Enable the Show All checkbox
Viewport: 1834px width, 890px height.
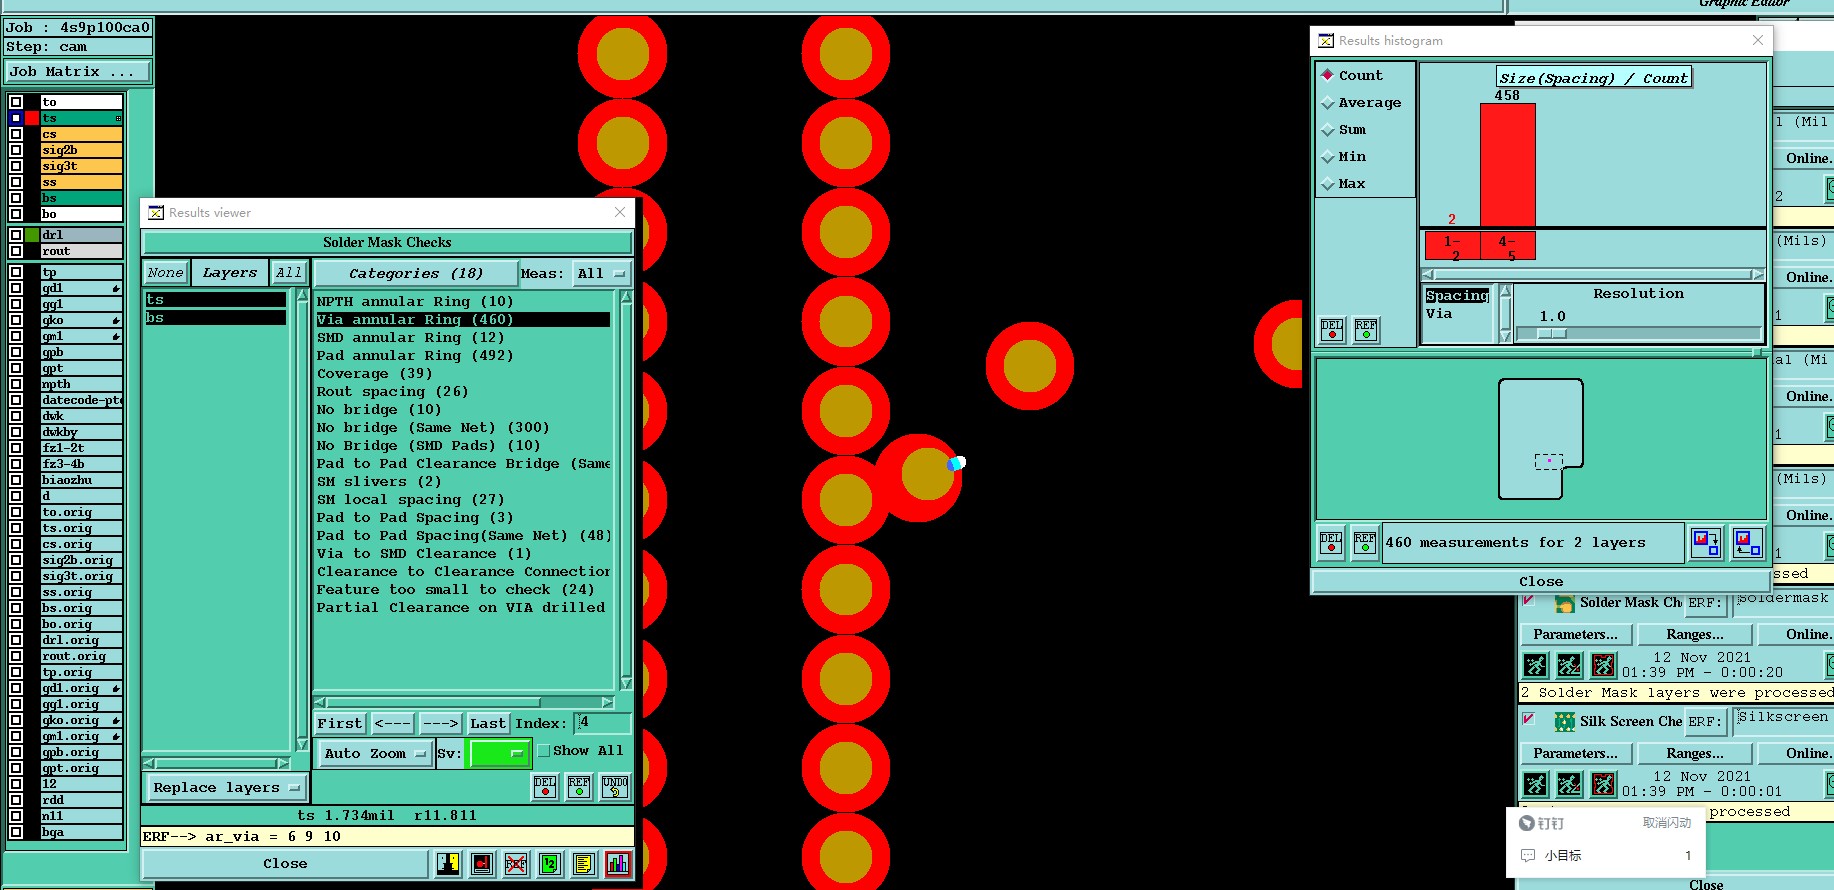pyautogui.click(x=544, y=751)
